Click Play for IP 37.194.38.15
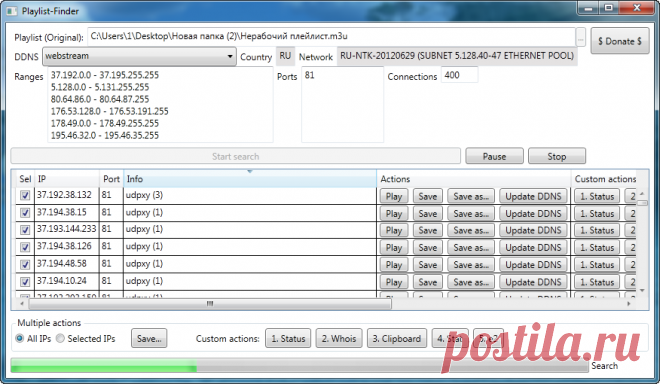Image resolution: width=660 pixels, height=384 pixels. click(x=394, y=214)
